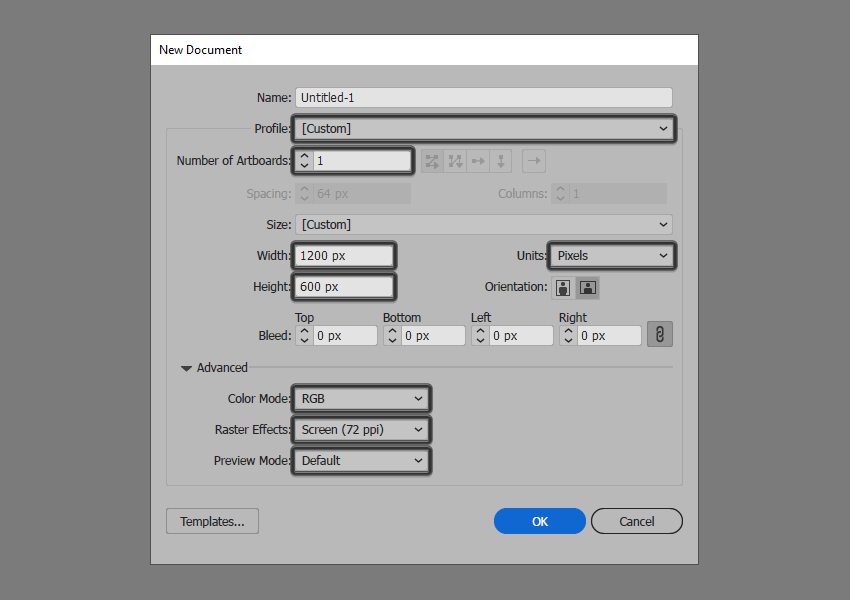Toggle the bleed link chain icon
This screenshot has height=600, width=850.
tap(660, 334)
